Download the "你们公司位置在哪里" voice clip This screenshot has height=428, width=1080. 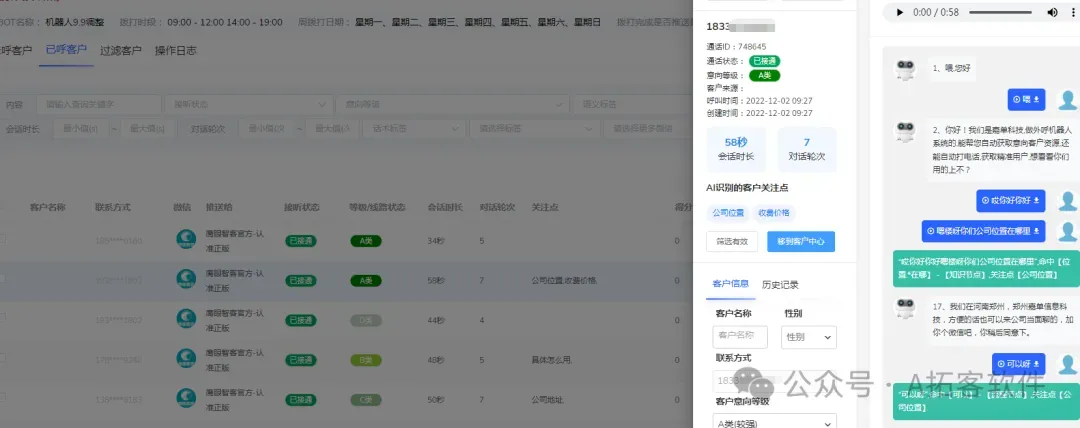(x=1037, y=231)
